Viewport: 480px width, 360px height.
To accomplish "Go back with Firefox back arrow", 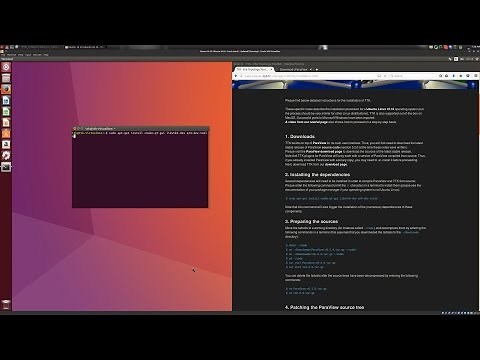I will (x=236, y=76).
